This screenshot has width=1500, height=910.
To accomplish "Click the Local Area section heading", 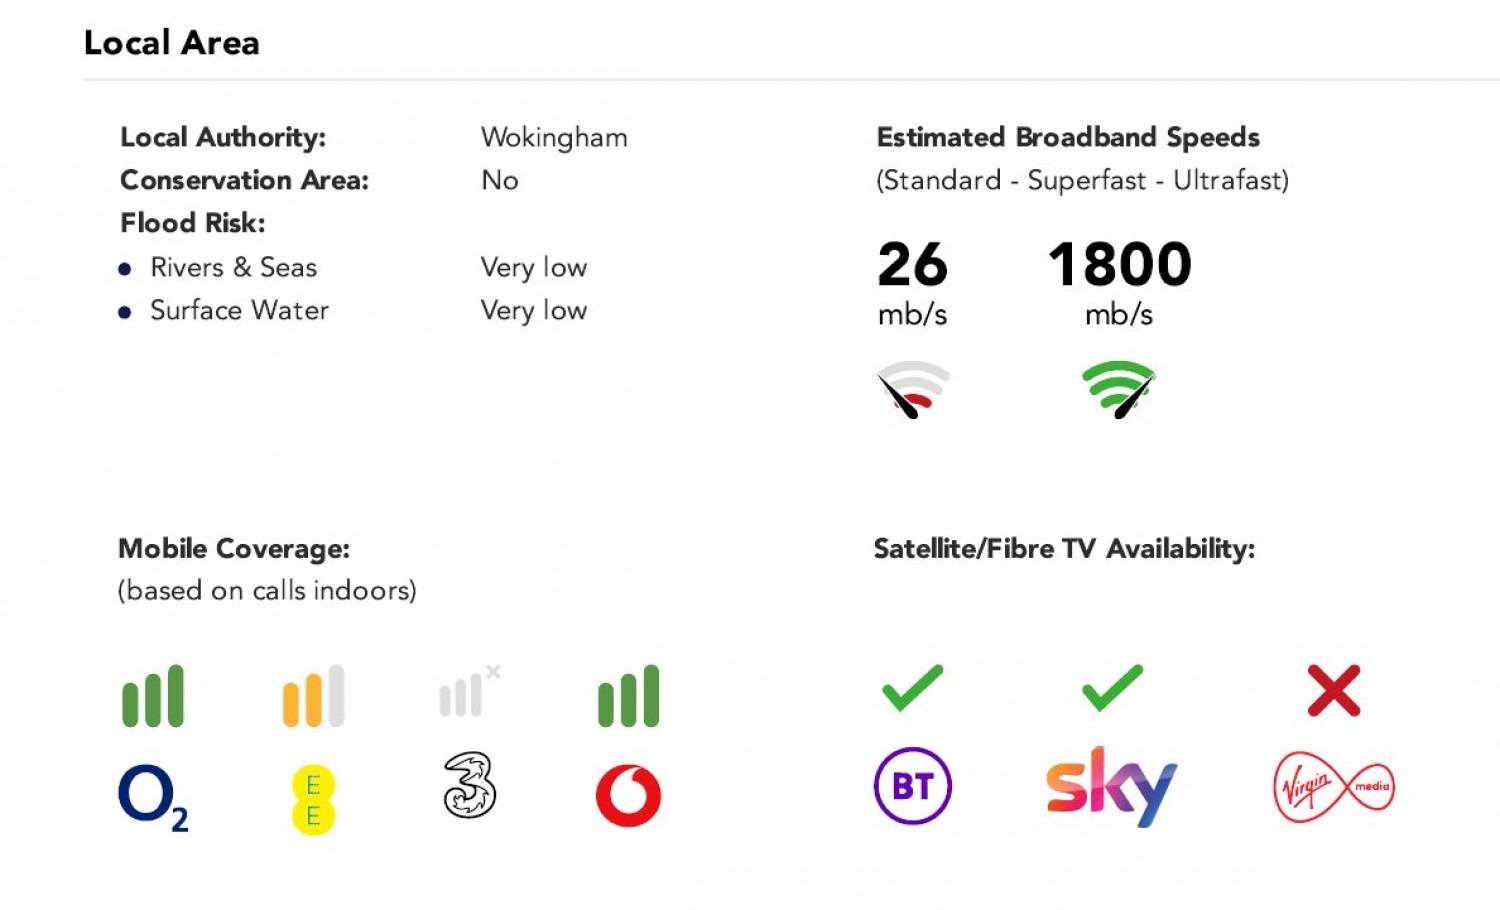I will (172, 43).
